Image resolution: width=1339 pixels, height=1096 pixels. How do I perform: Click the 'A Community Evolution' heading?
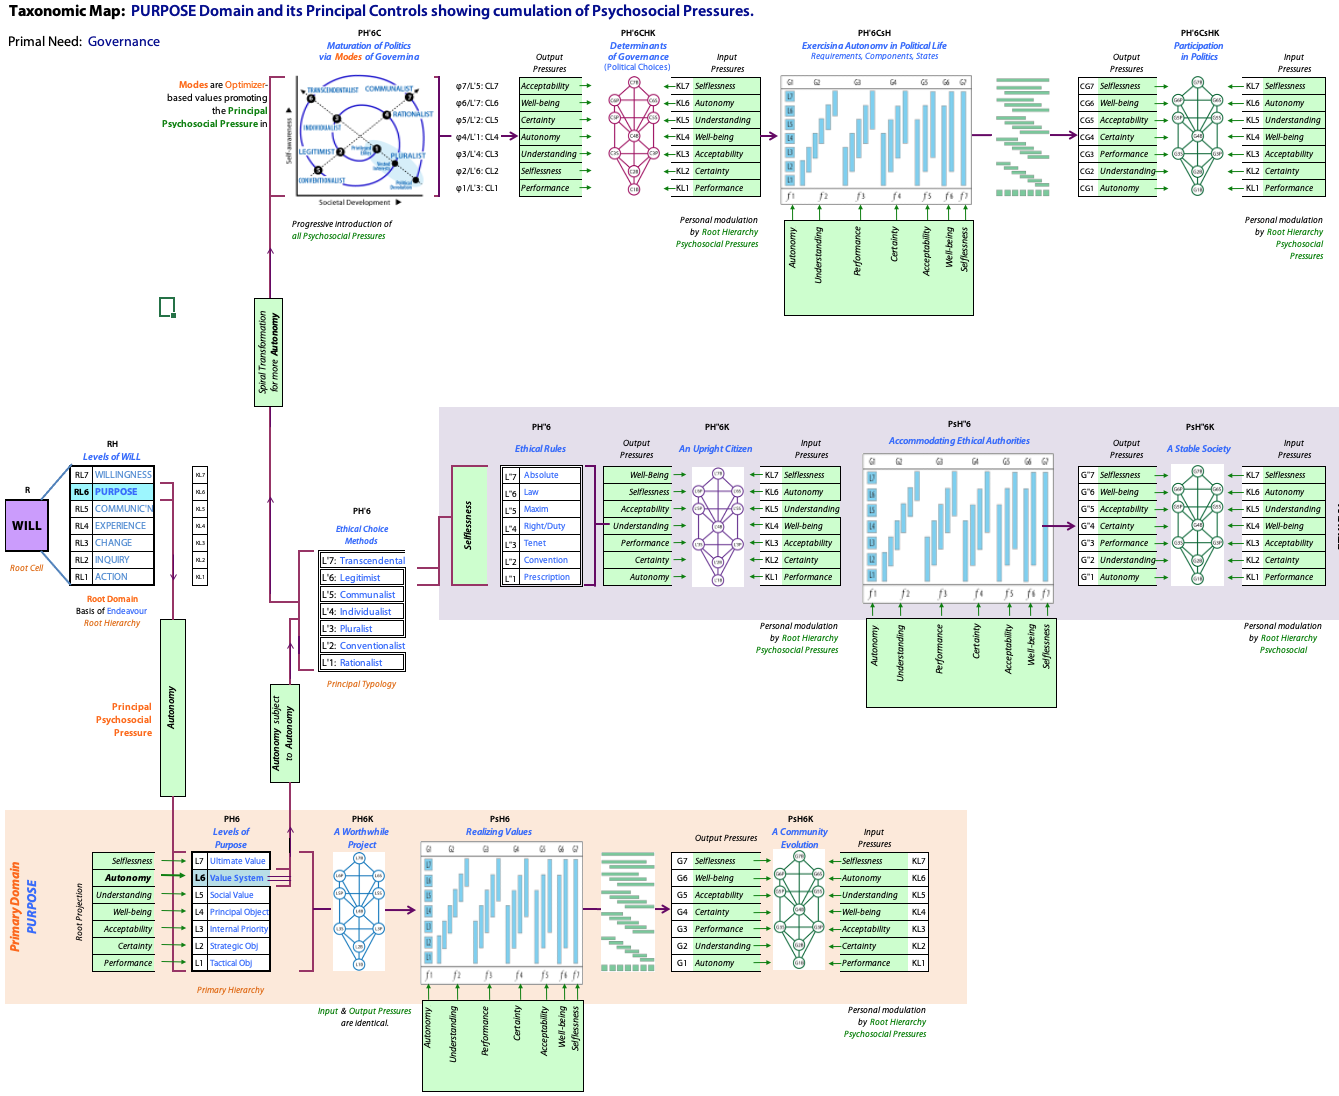(x=800, y=838)
